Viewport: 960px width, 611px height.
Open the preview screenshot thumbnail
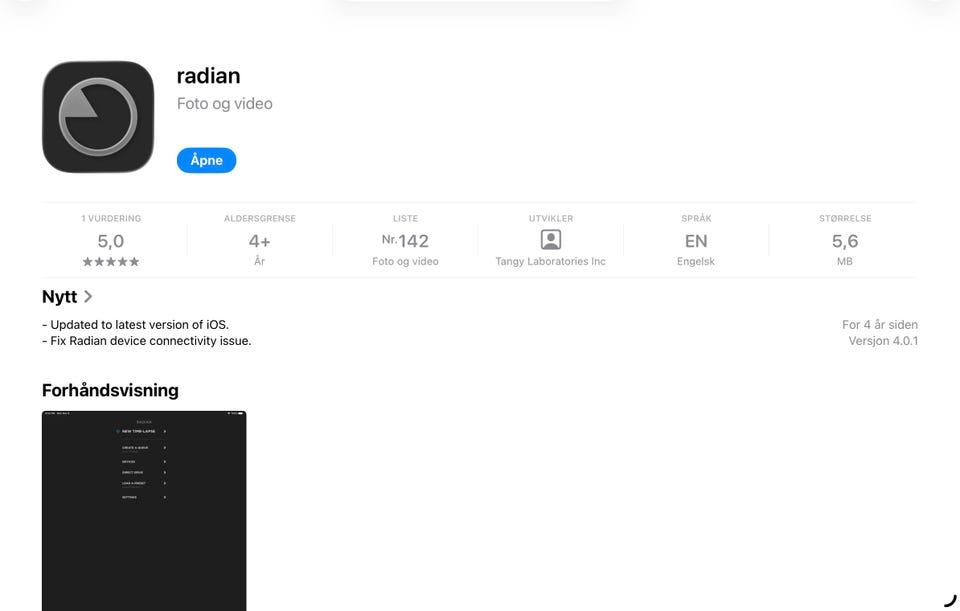pyautogui.click(x=144, y=511)
